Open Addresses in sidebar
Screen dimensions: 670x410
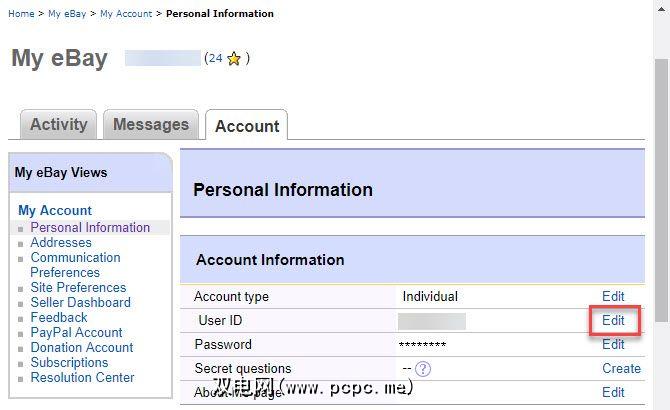(61, 242)
